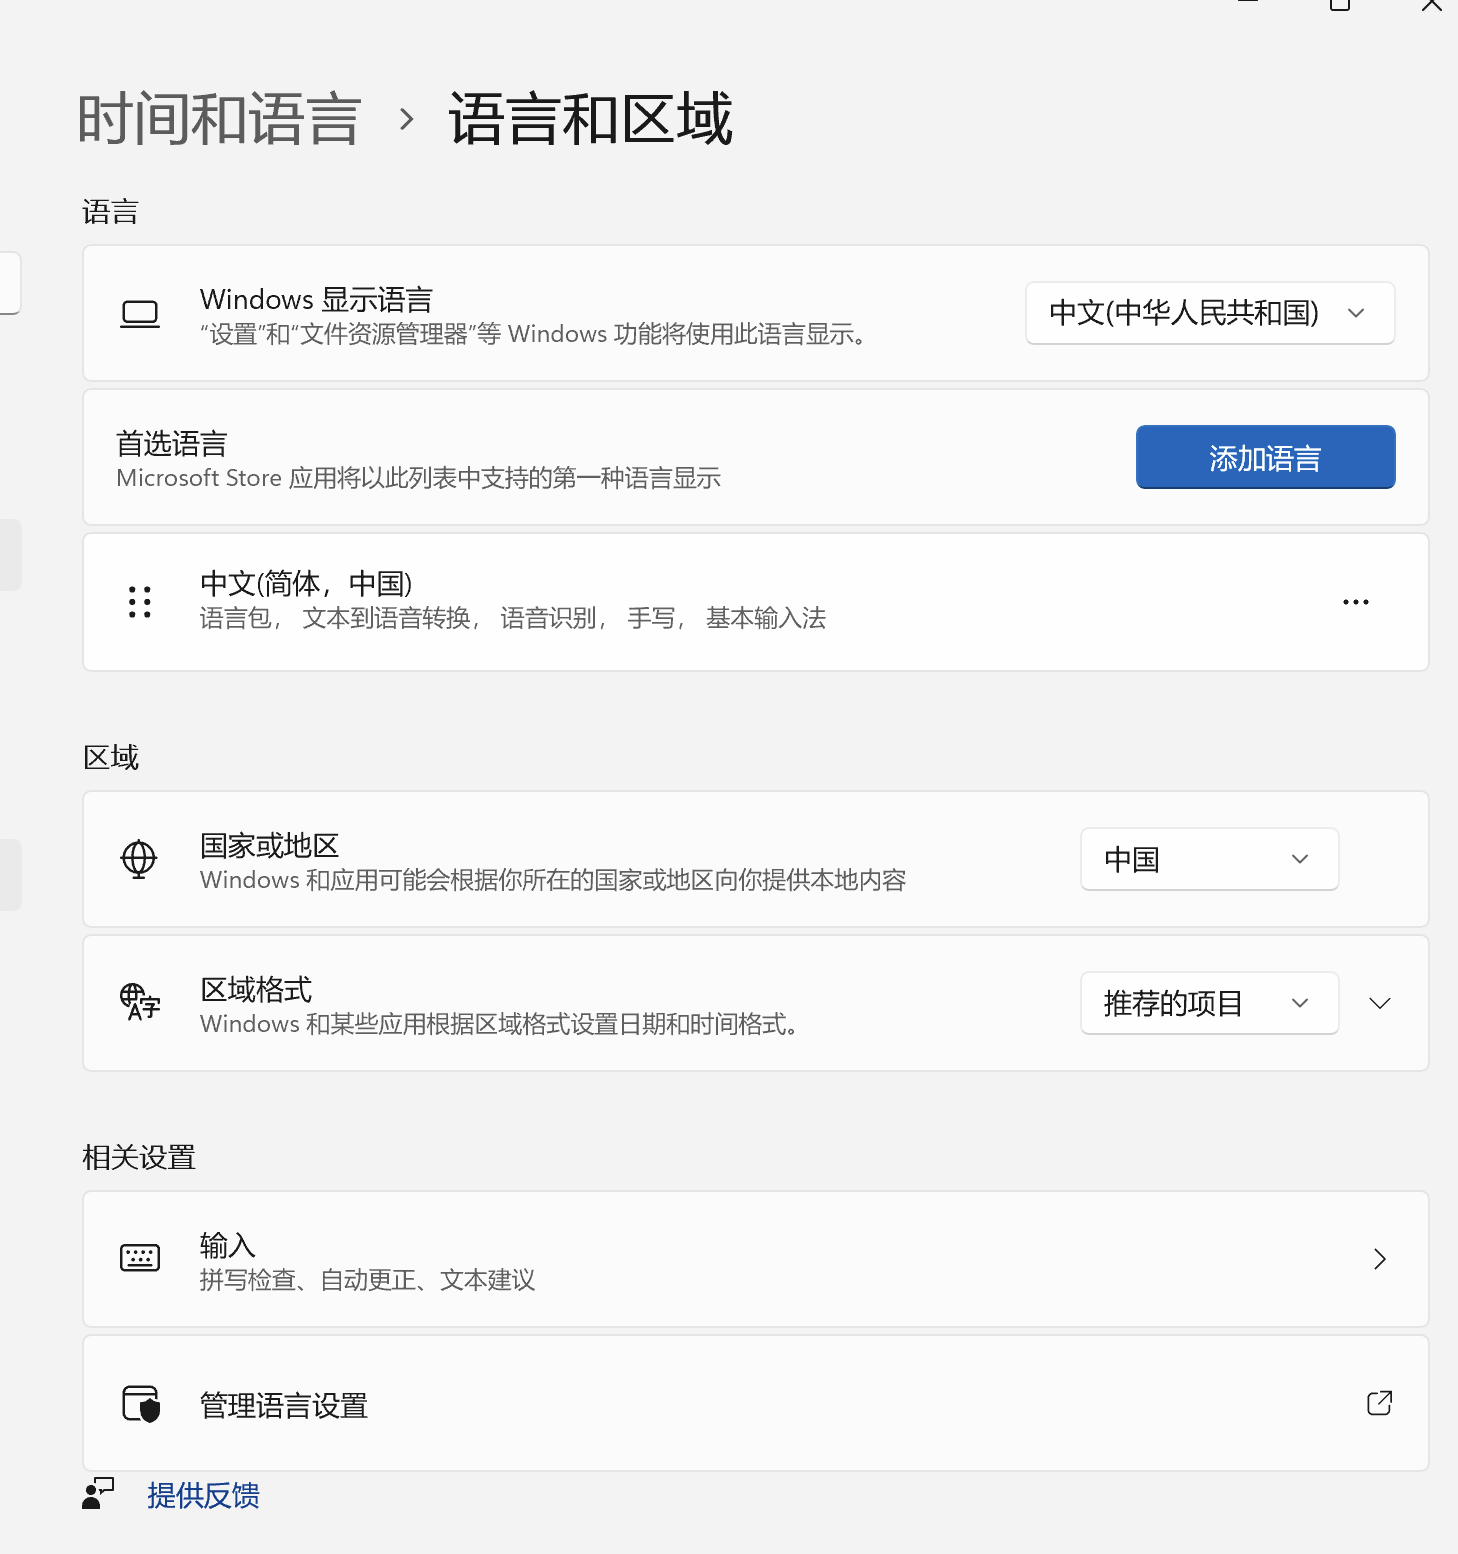Close the settings window
The width and height of the screenshot is (1458, 1554).
click(x=1432, y=5)
